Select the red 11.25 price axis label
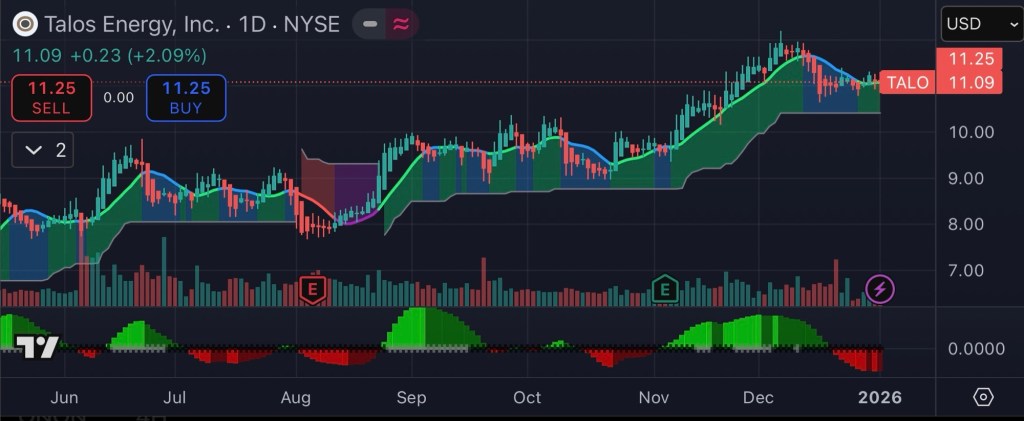This screenshot has width=1024, height=421. [968, 59]
